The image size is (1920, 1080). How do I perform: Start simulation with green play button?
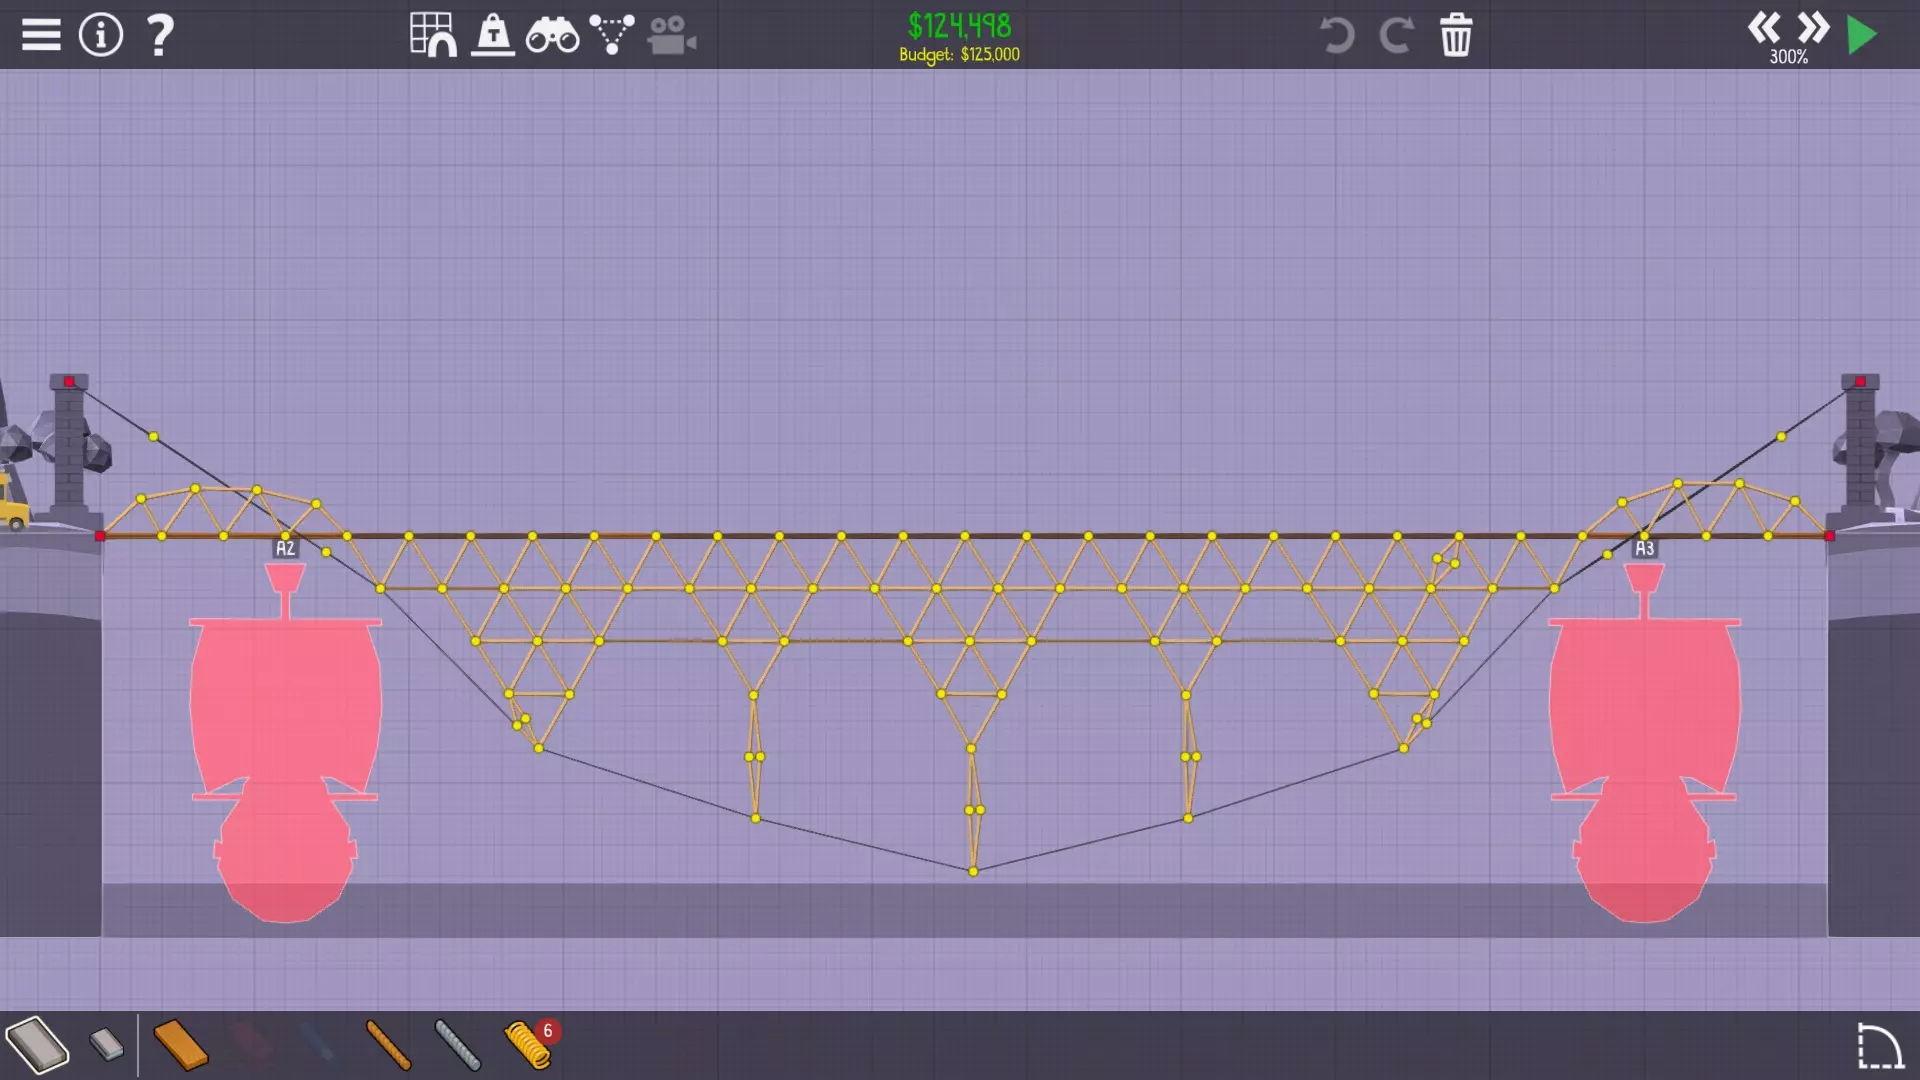click(1862, 35)
